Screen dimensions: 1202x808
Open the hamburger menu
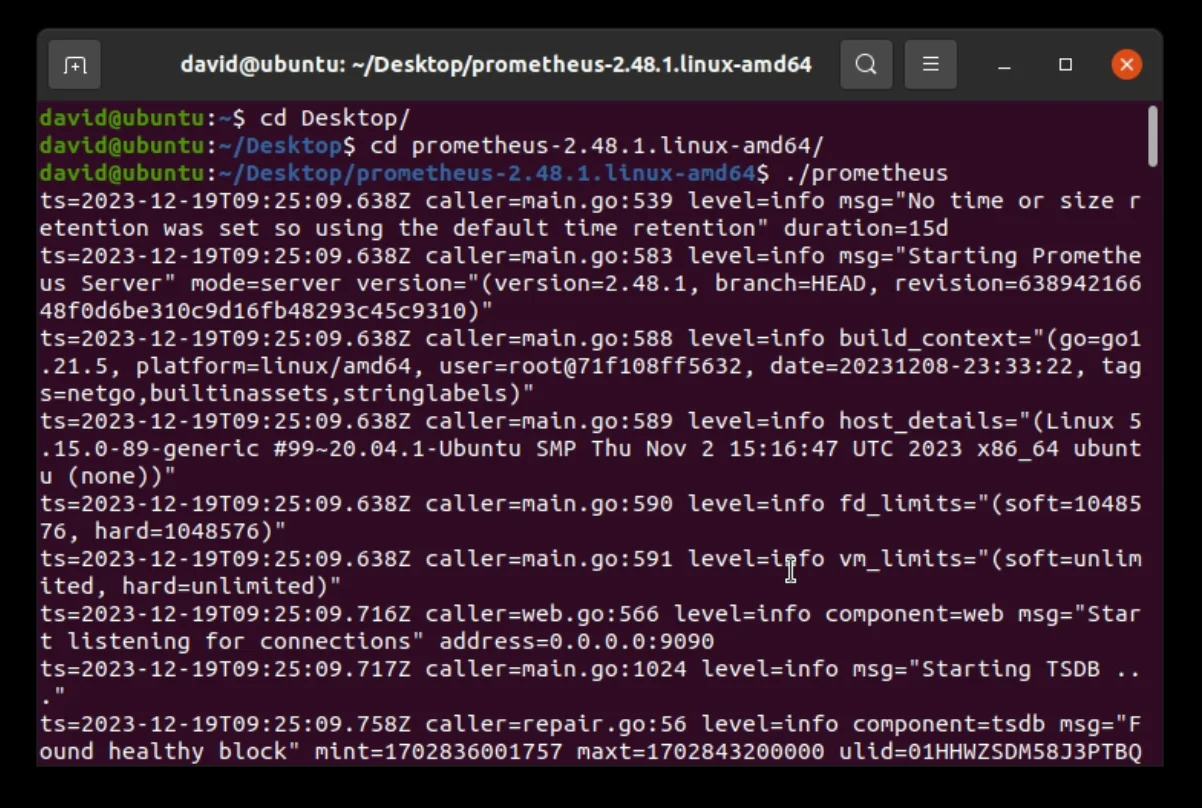click(930, 65)
